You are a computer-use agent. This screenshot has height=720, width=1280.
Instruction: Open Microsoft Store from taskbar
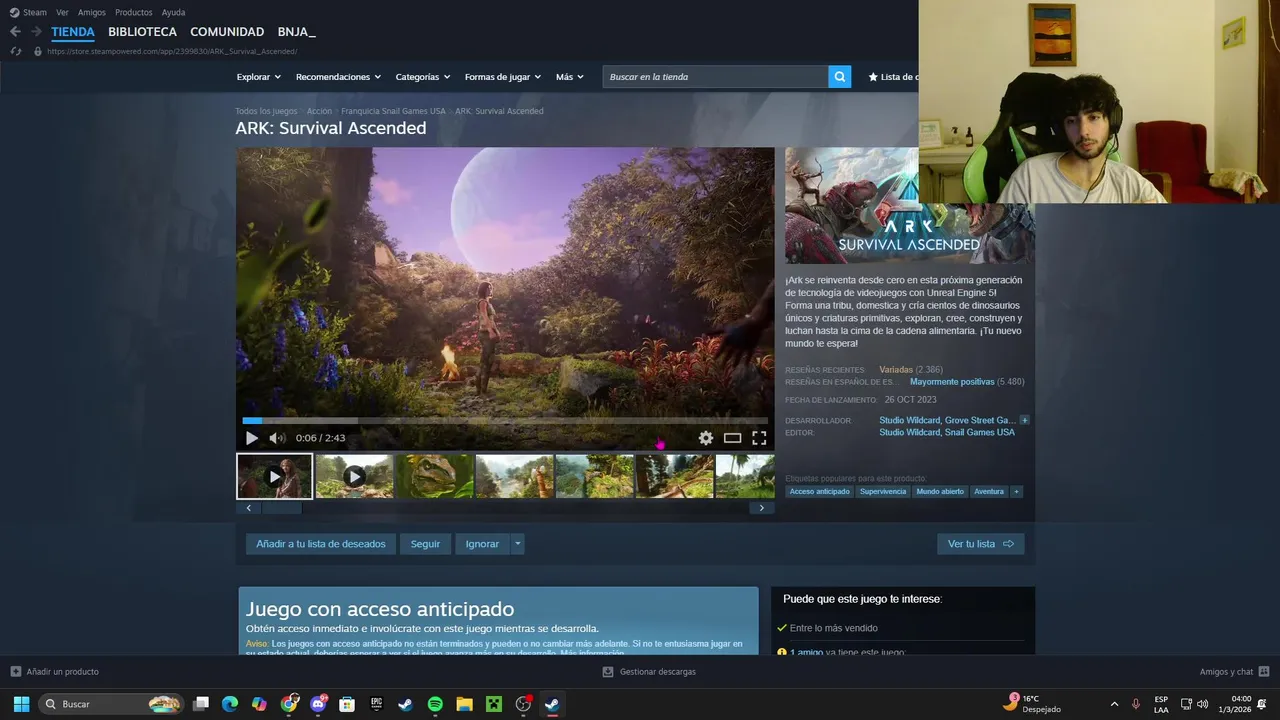click(x=347, y=704)
